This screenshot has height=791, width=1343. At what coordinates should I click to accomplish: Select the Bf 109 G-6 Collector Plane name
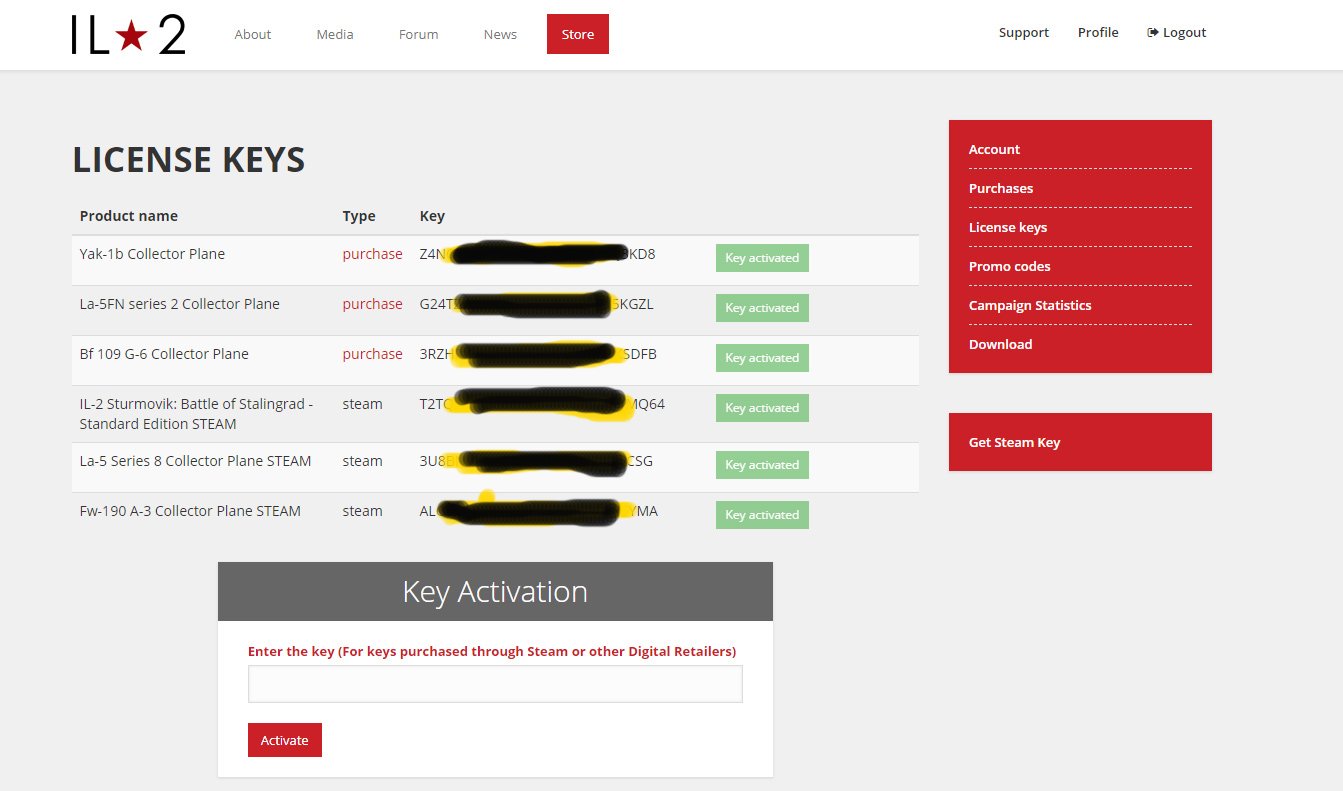click(x=164, y=354)
